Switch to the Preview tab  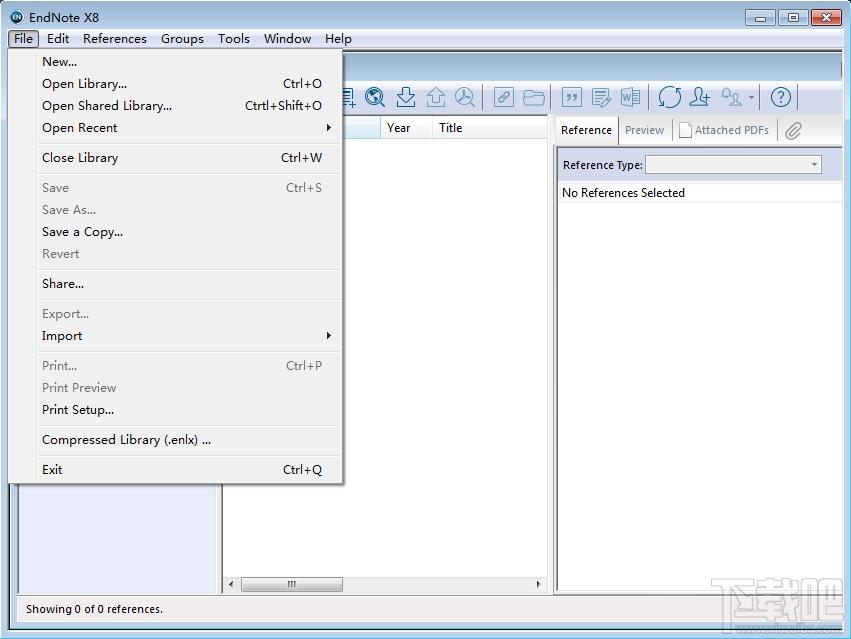click(644, 130)
